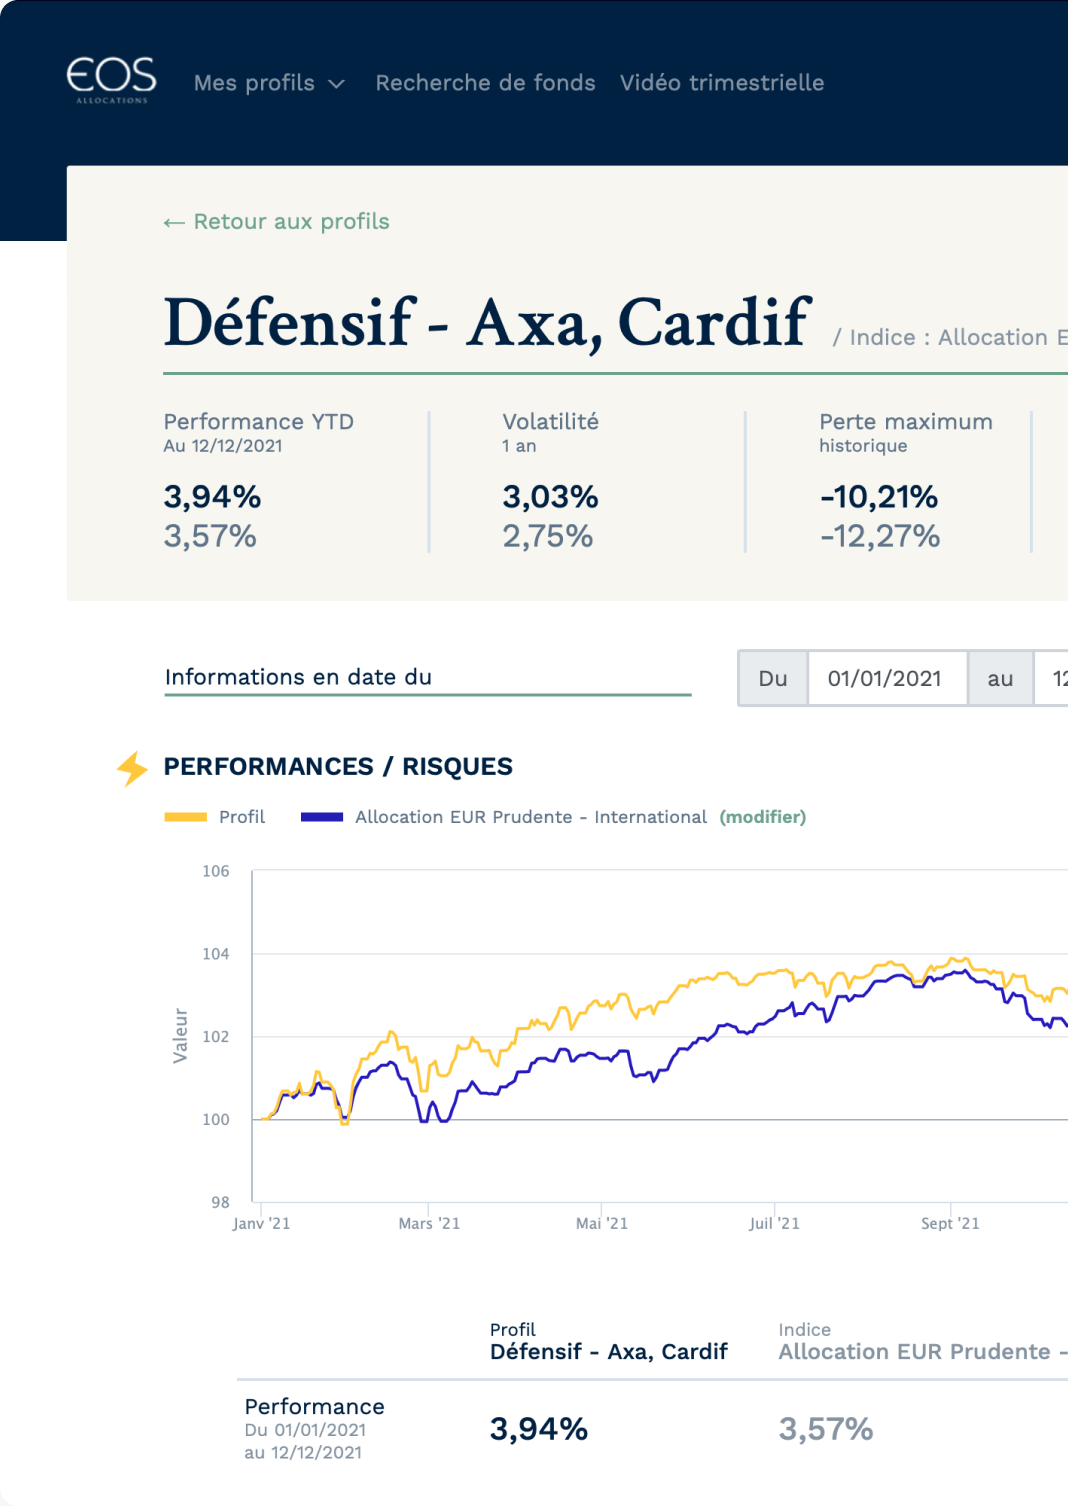Select the Informations en date du label
Image resolution: width=1068 pixels, height=1506 pixels.
298,677
